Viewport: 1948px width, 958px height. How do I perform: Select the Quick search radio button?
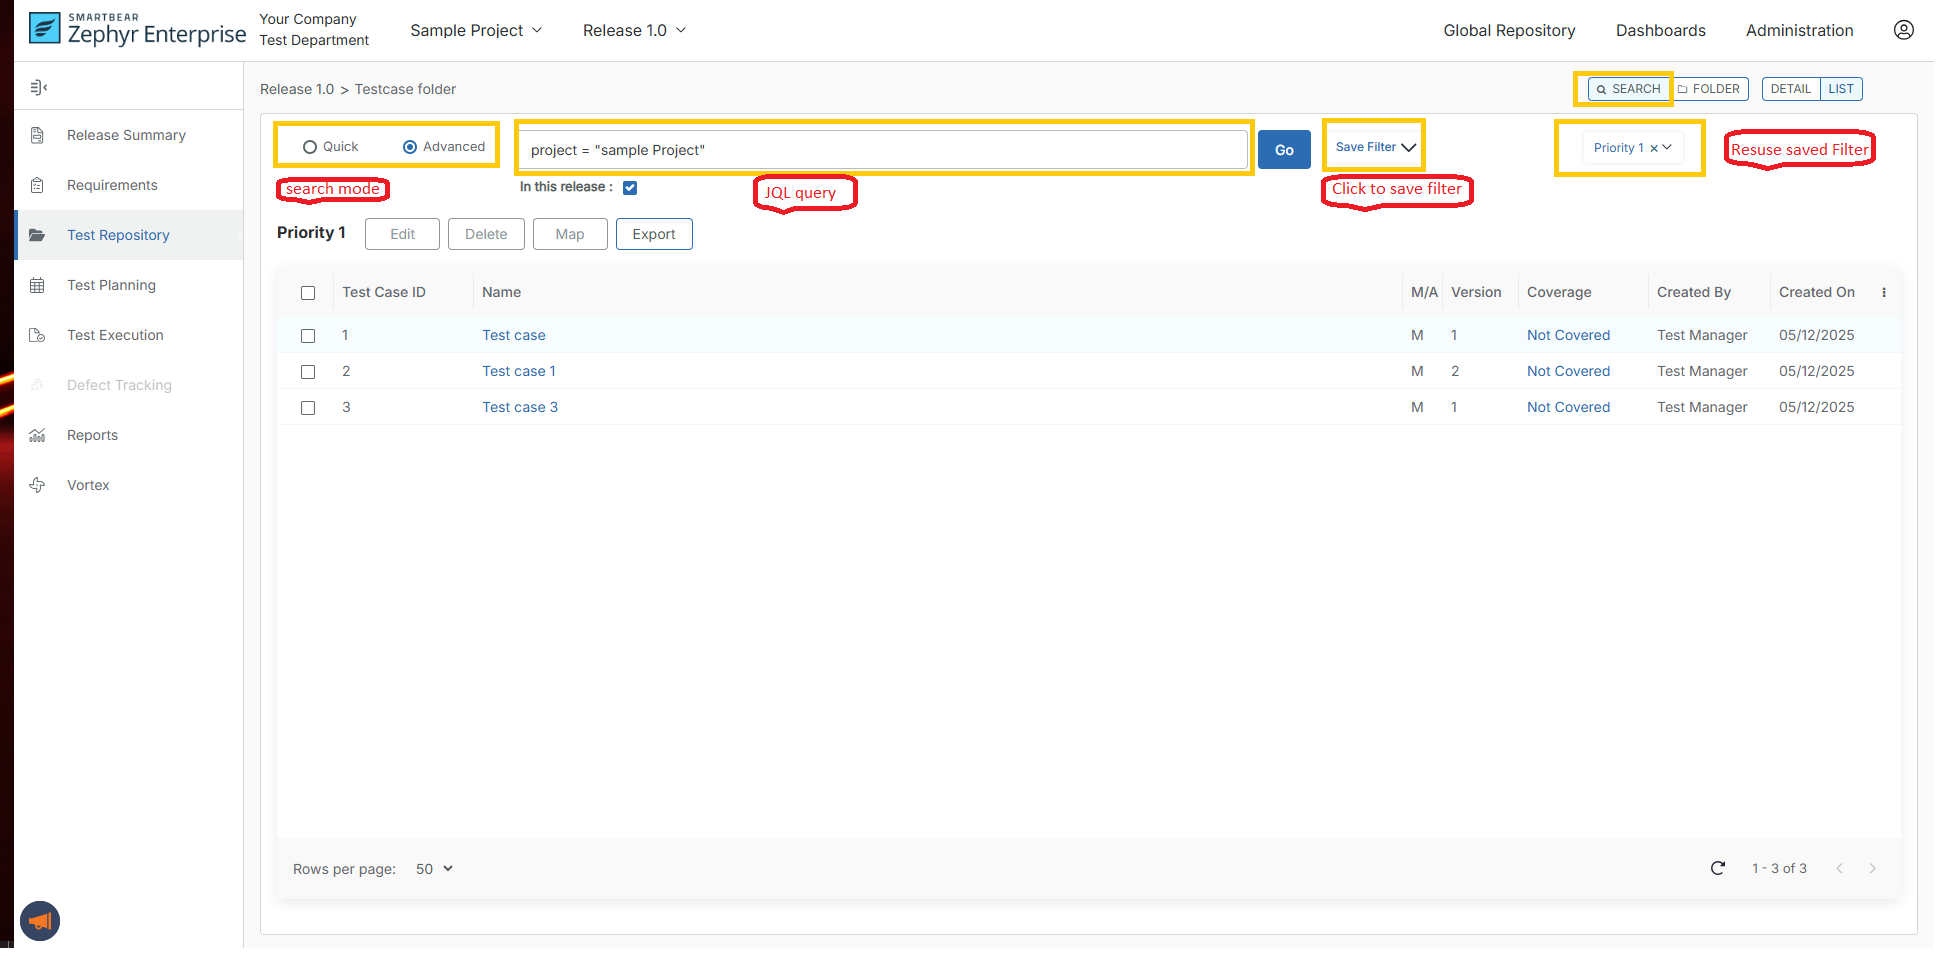(x=310, y=147)
